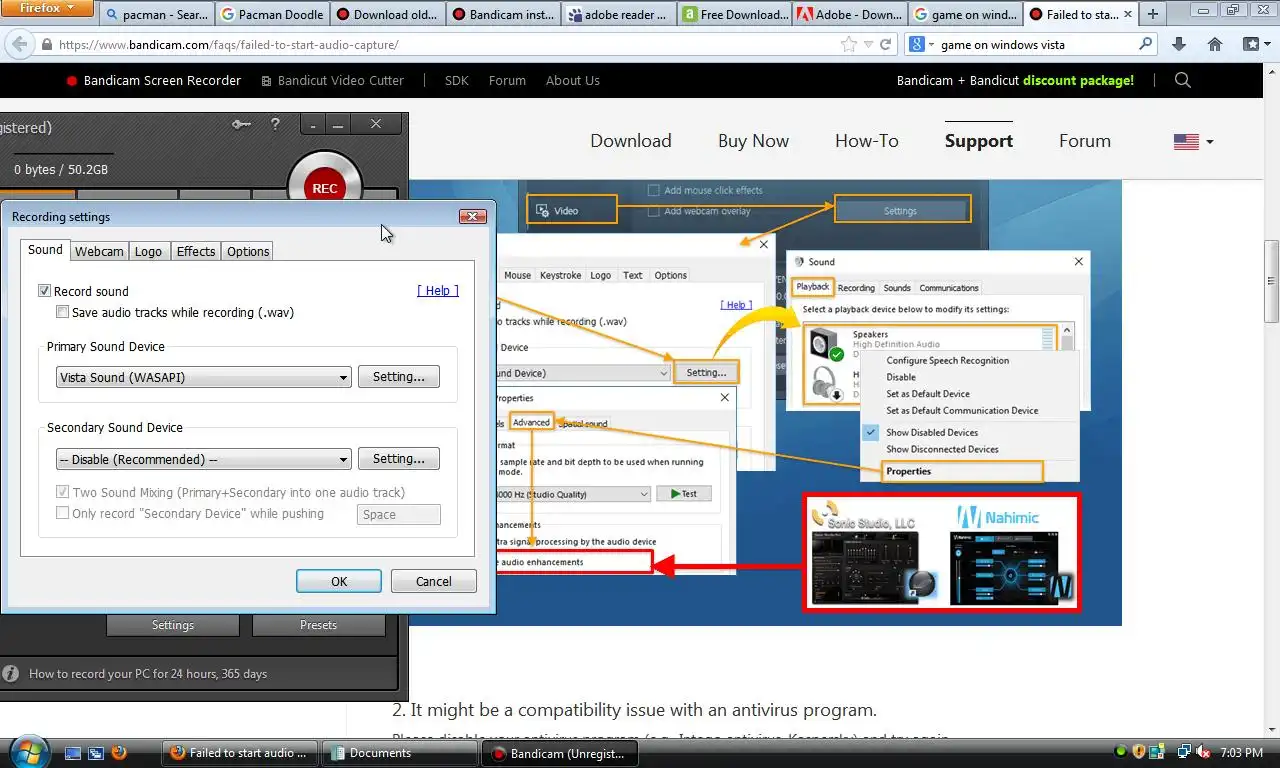Open the [ Help ] link in Recording settings
1280x768 pixels.
(x=438, y=290)
